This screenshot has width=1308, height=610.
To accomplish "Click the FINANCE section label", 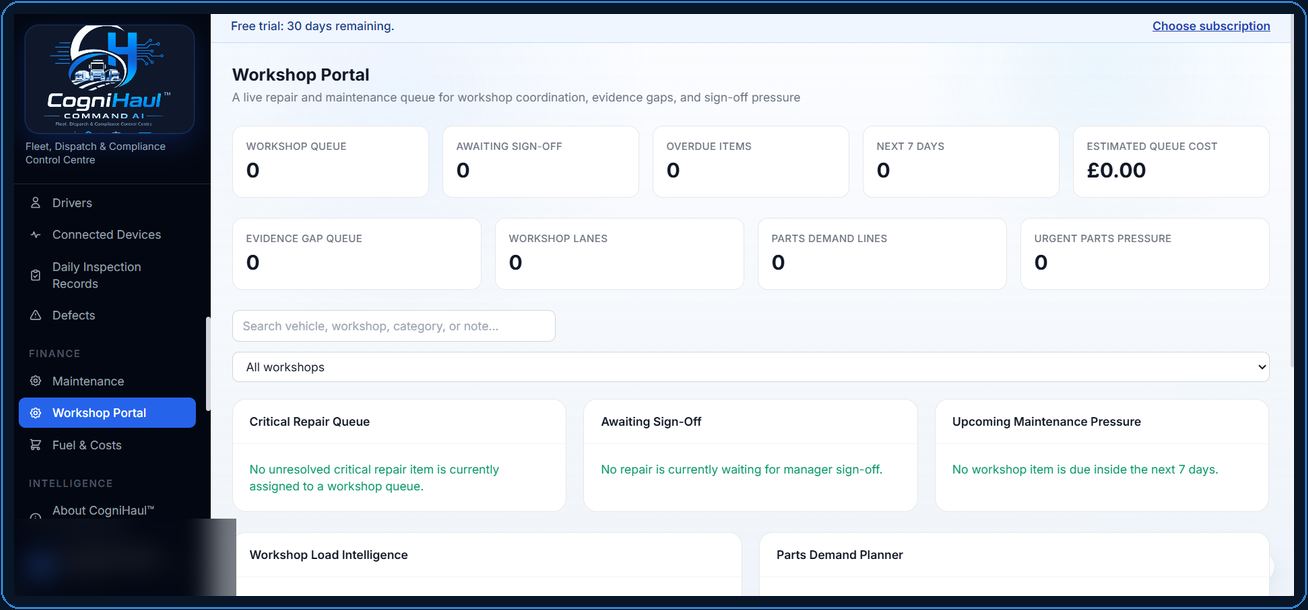I will [54, 354].
